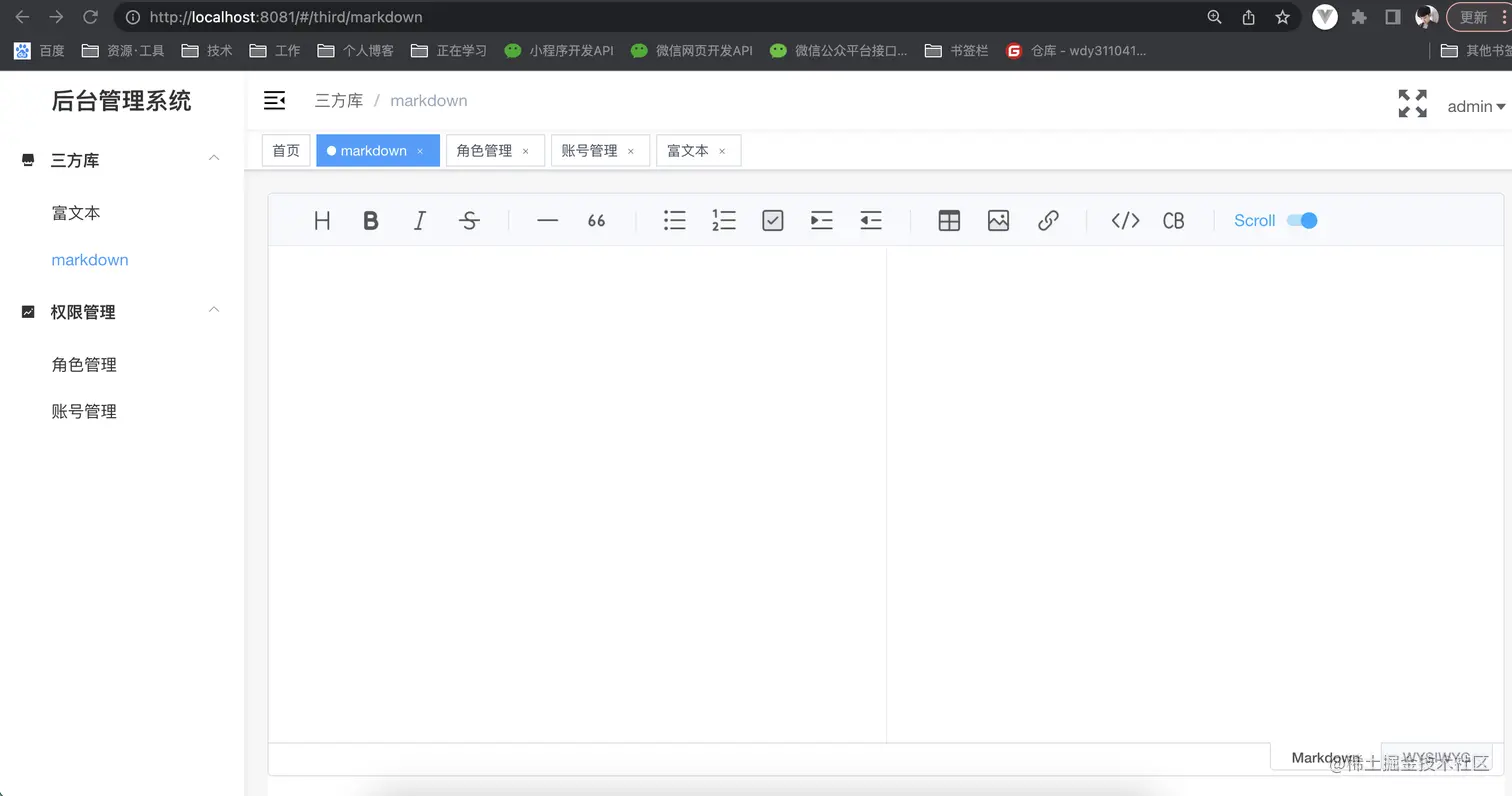Open the 仓库 - wdy311041 bookmark
The image size is (1512, 796).
click(x=1076, y=50)
